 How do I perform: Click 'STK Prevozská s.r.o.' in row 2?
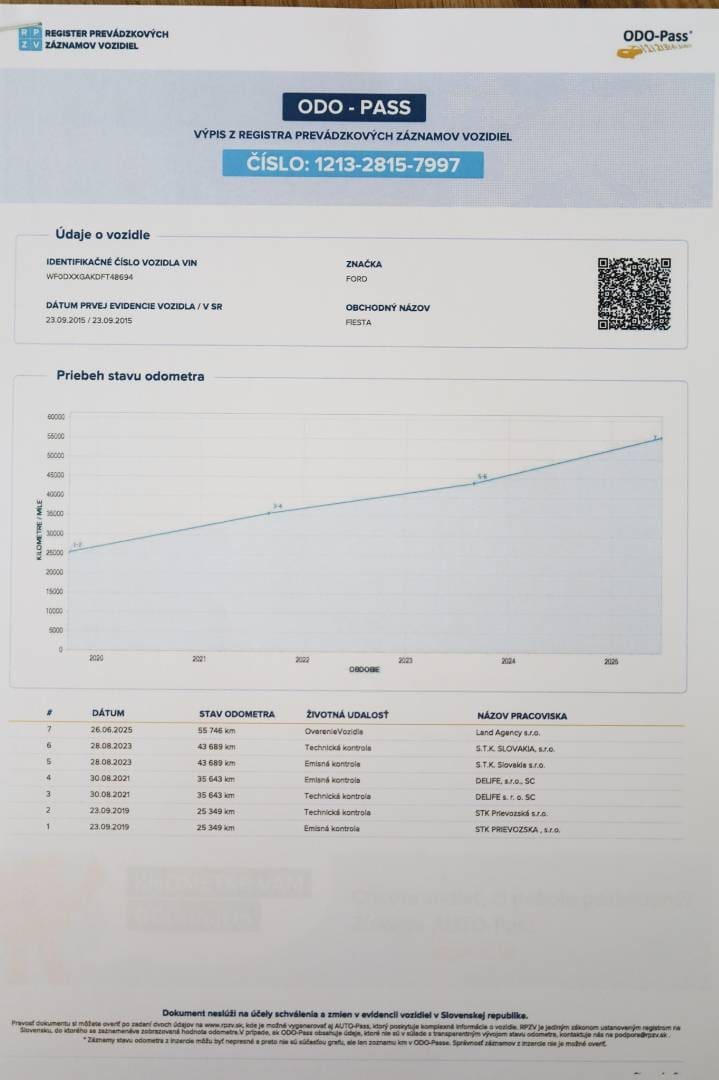(x=511, y=813)
